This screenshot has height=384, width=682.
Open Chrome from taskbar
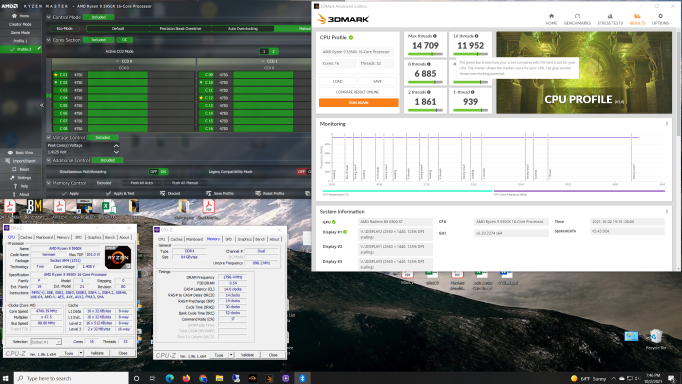tap(203, 378)
